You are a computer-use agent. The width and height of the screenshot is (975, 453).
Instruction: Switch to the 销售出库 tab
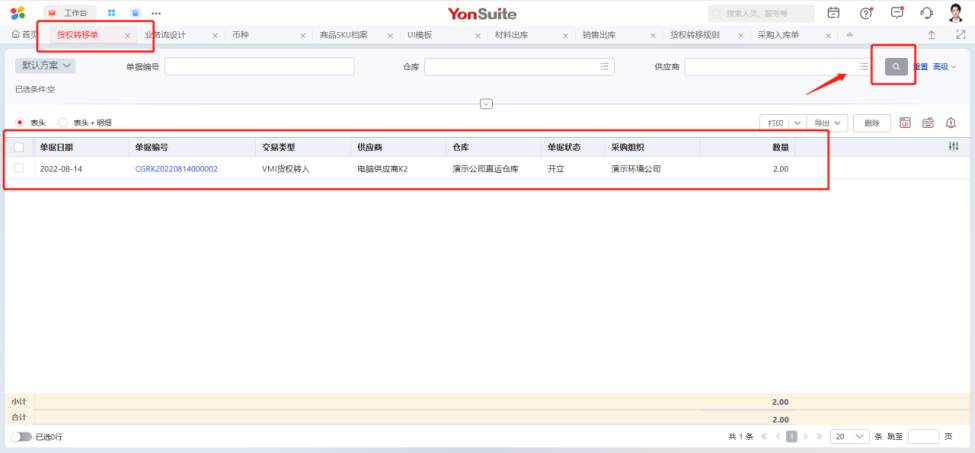pyautogui.click(x=599, y=35)
